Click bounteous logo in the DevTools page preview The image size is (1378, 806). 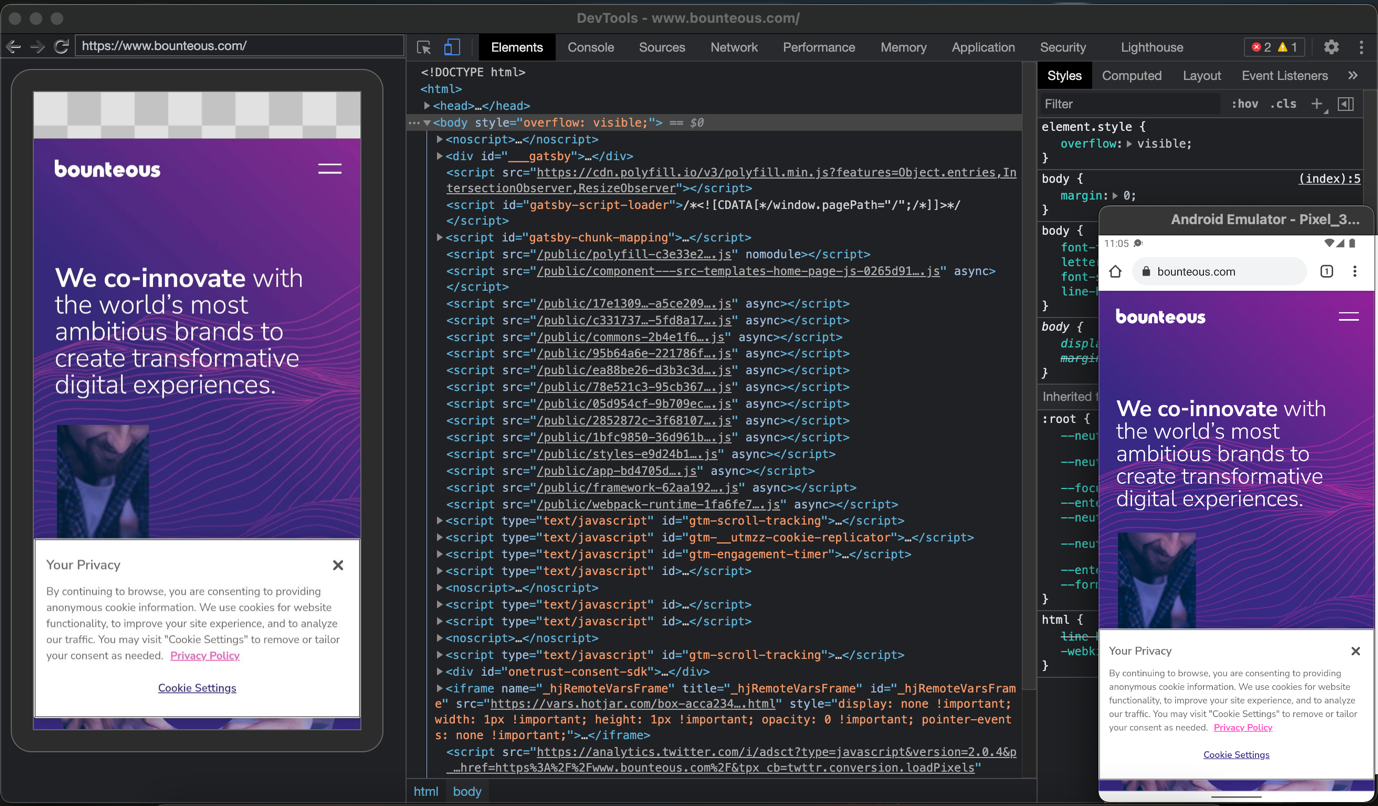[107, 169]
